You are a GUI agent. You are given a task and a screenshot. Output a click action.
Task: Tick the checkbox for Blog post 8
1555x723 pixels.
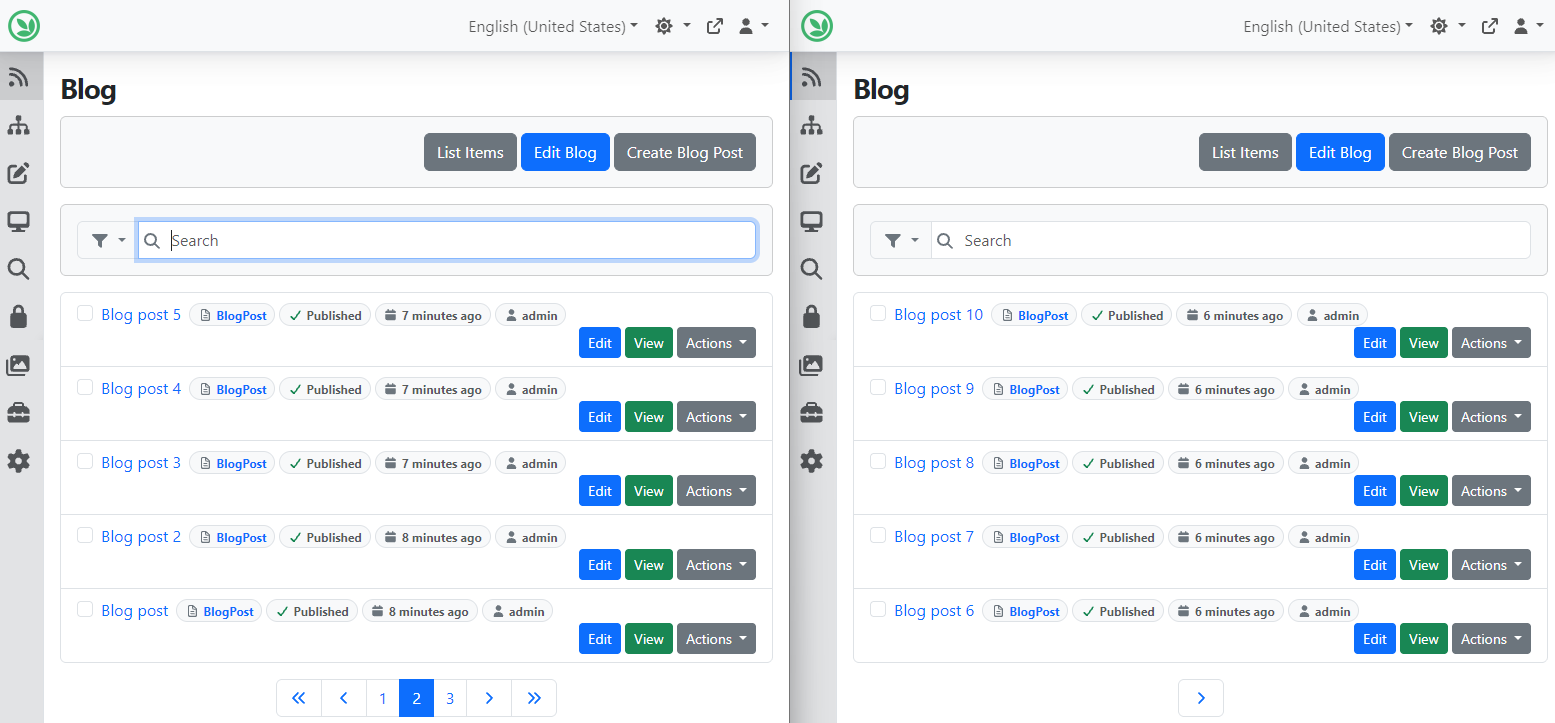(878, 461)
